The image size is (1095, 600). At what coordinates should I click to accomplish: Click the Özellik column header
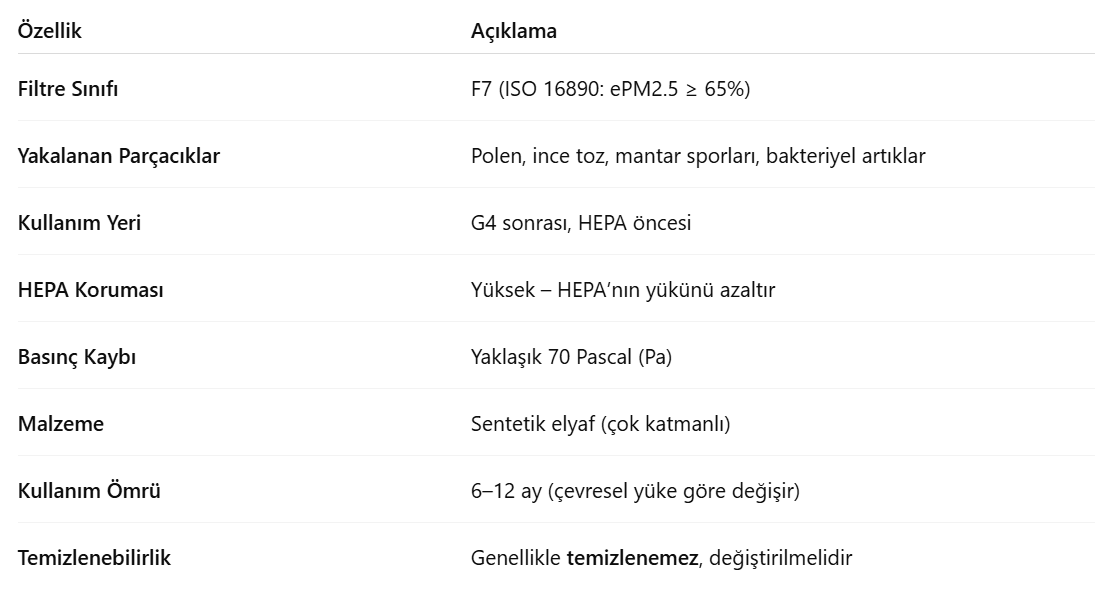point(50,31)
